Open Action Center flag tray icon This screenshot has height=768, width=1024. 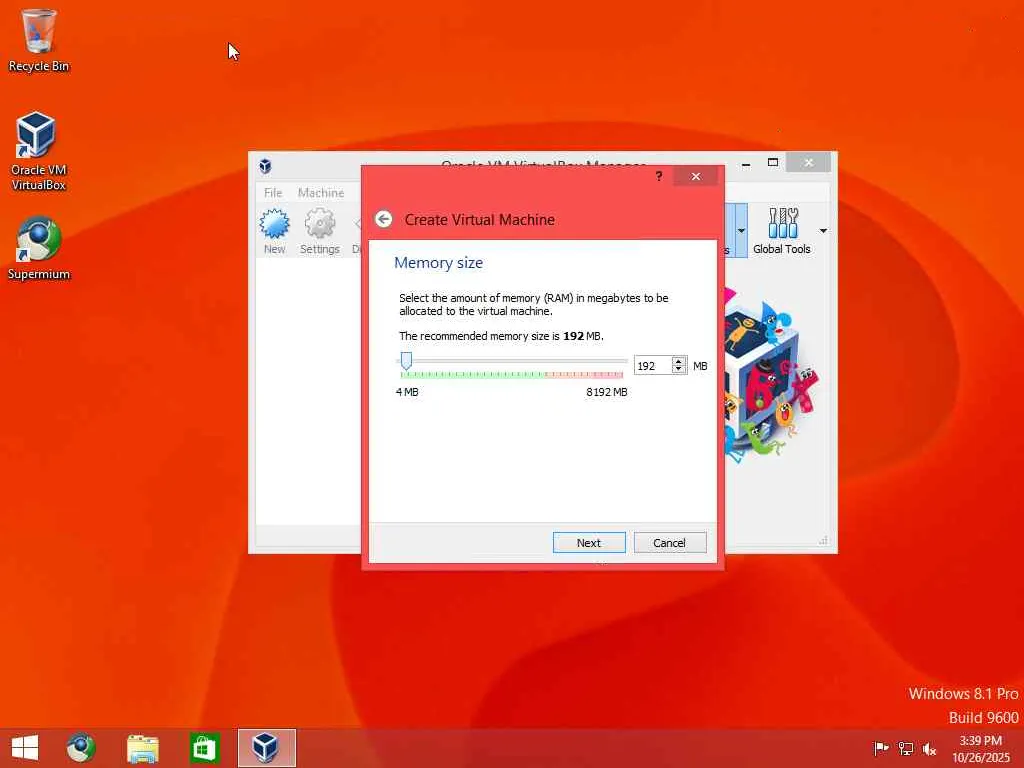pyautogui.click(x=881, y=748)
